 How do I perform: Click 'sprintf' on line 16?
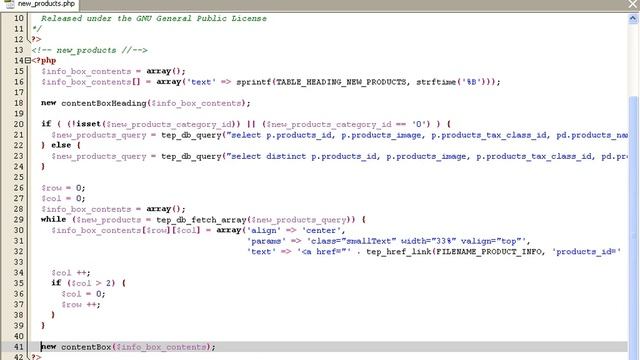click(253, 82)
